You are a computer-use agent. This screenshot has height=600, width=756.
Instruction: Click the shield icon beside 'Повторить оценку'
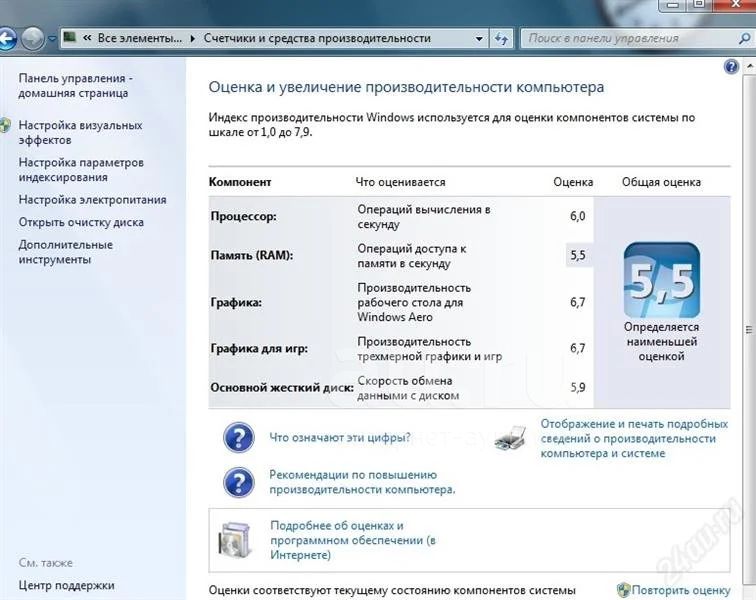coord(623,589)
